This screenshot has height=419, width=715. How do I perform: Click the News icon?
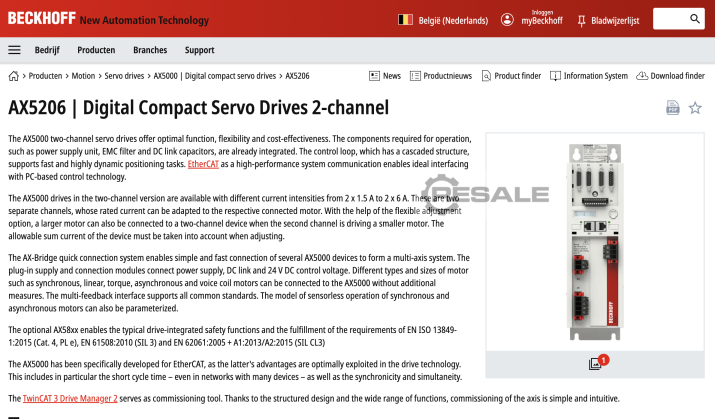[374, 76]
